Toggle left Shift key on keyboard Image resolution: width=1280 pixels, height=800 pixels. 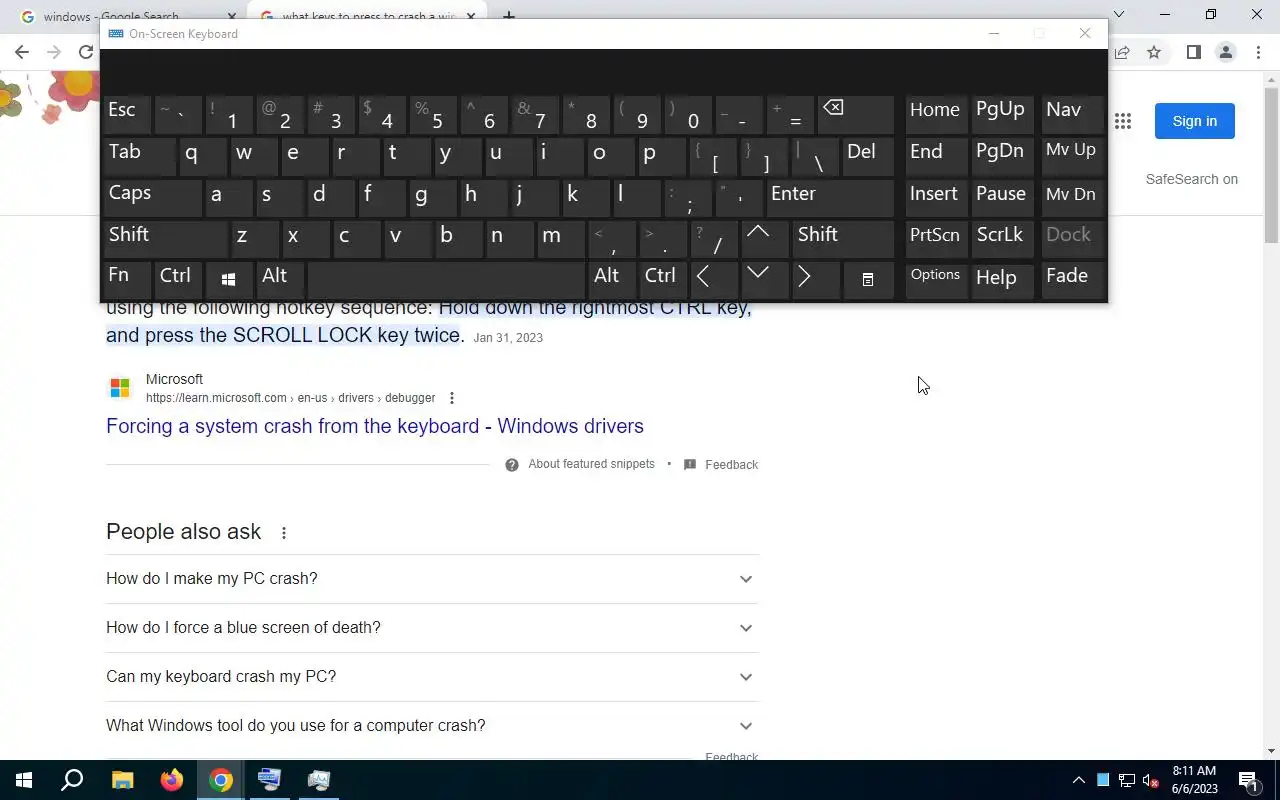[x=165, y=238]
